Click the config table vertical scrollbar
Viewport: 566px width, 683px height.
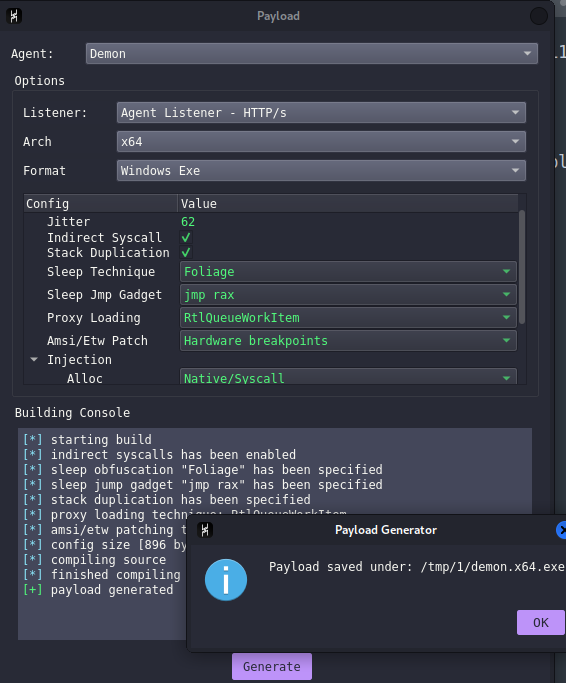pos(522,267)
